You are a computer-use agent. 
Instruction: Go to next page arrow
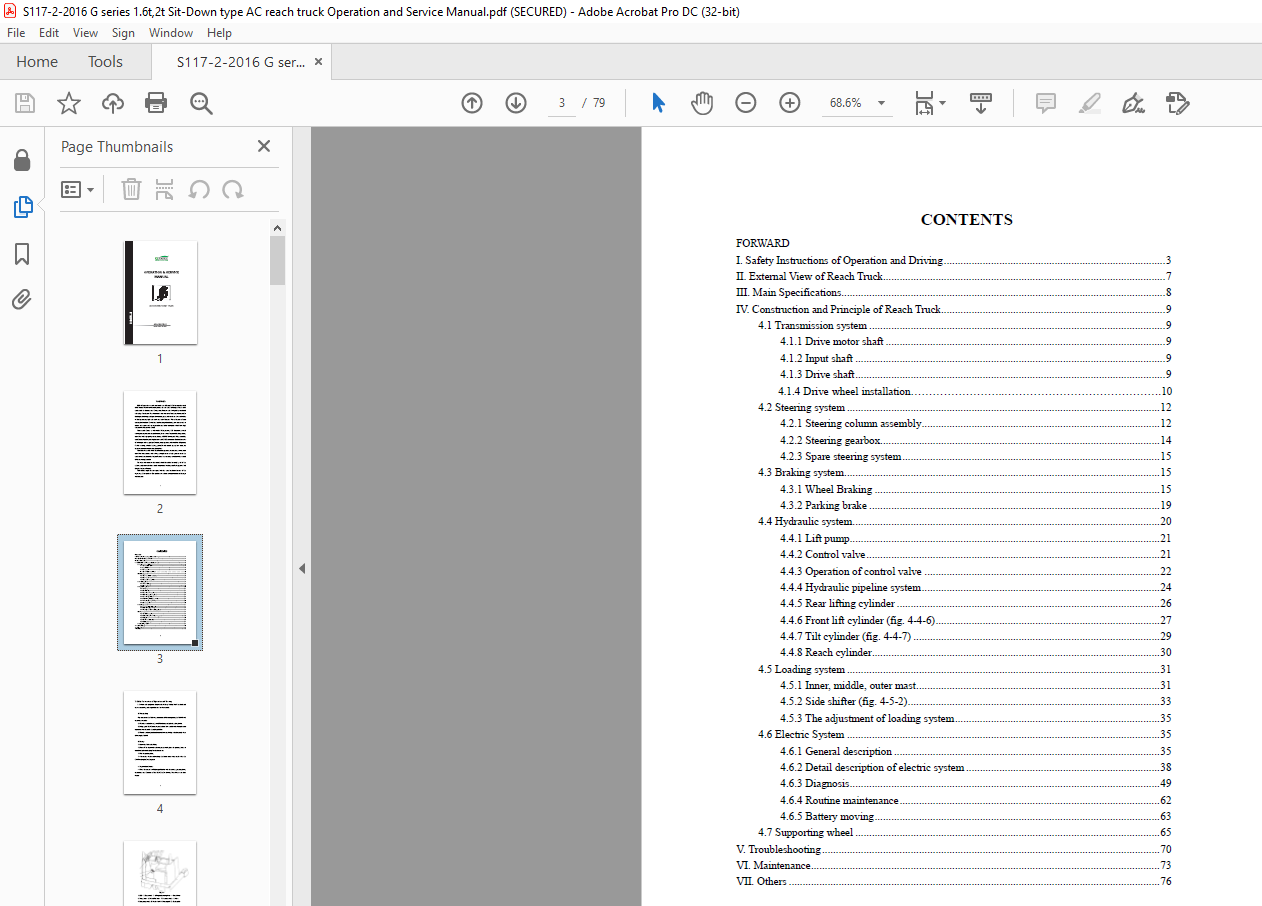coord(516,103)
